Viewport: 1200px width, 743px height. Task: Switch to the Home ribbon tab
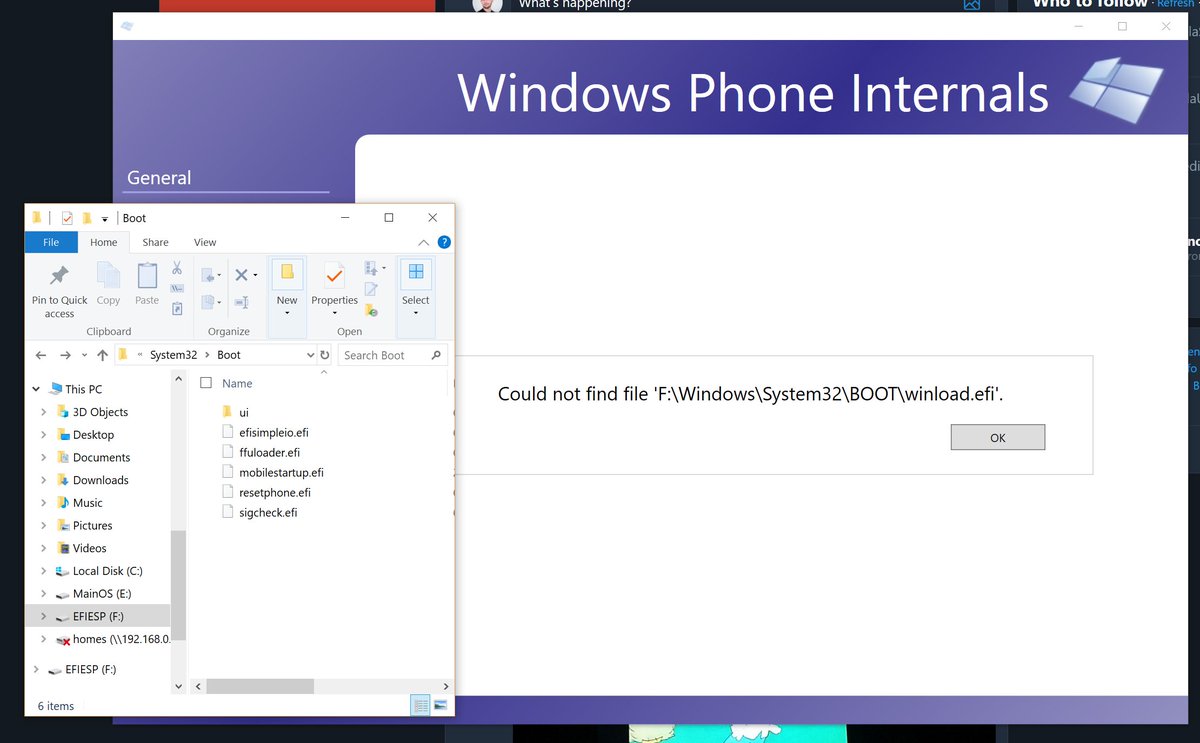(x=103, y=242)
